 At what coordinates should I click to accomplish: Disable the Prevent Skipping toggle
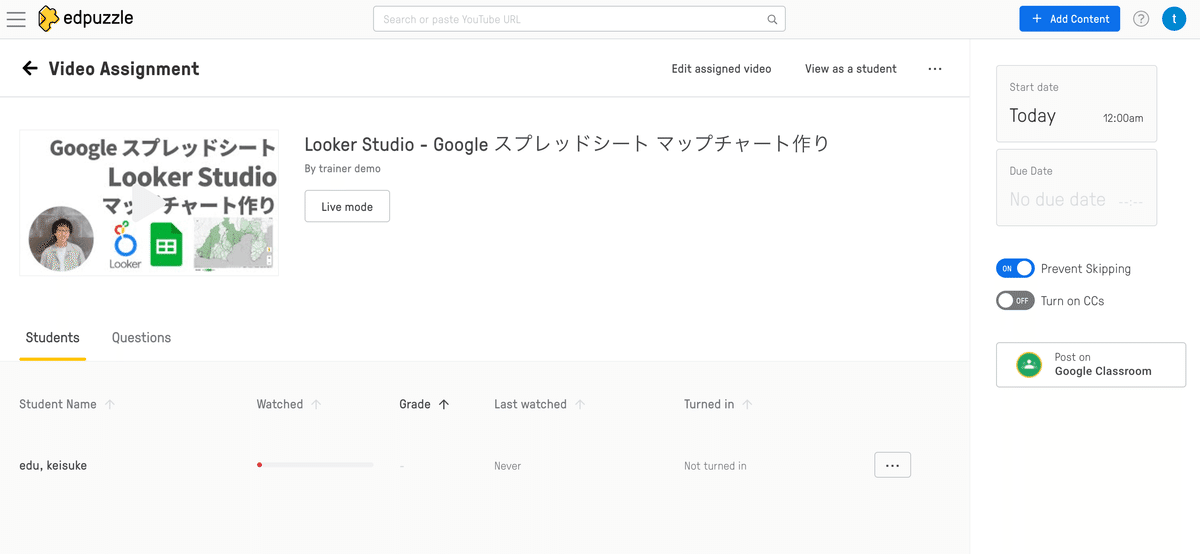pos(1015,269)
